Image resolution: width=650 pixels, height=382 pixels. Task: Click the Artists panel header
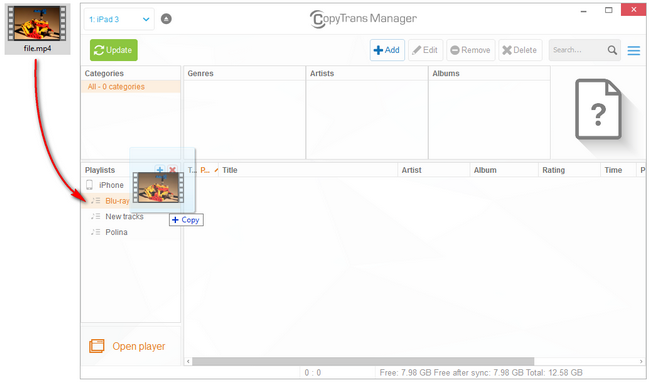tap(367, 73)
